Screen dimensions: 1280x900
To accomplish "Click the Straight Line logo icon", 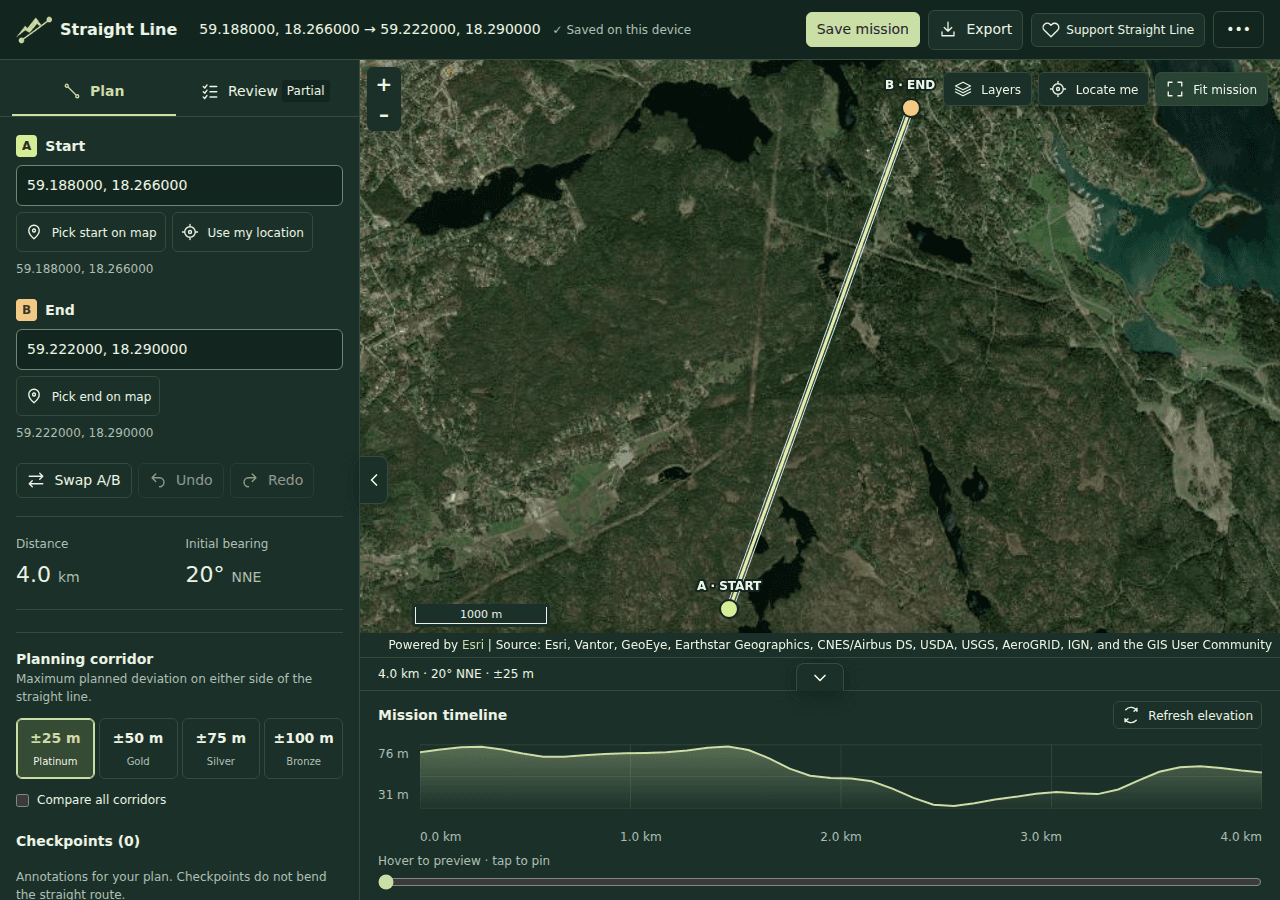I will 33,30.
